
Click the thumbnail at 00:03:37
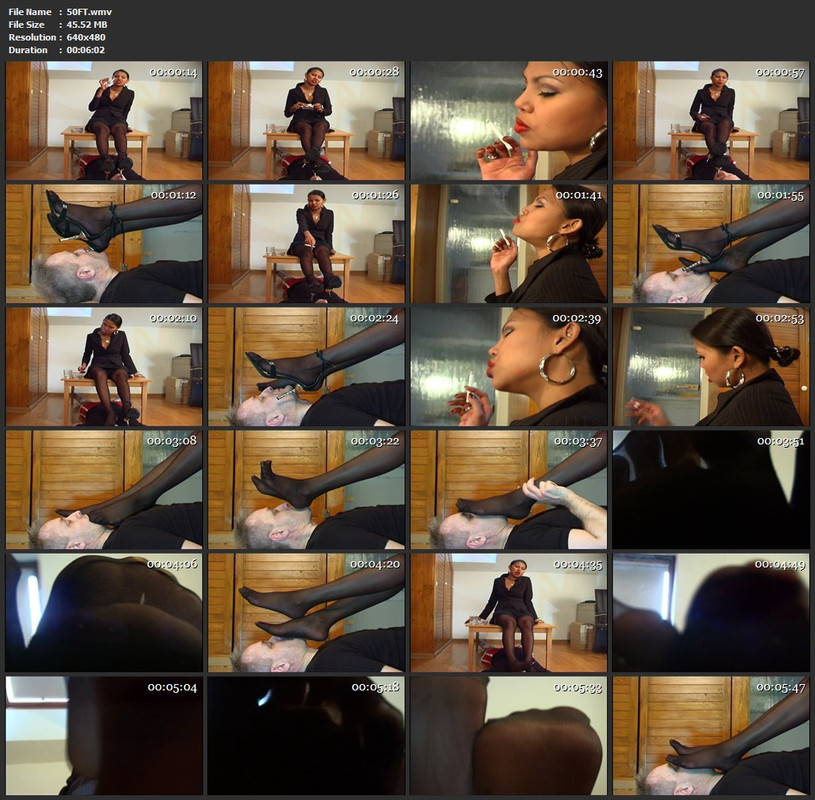(509, 490)
